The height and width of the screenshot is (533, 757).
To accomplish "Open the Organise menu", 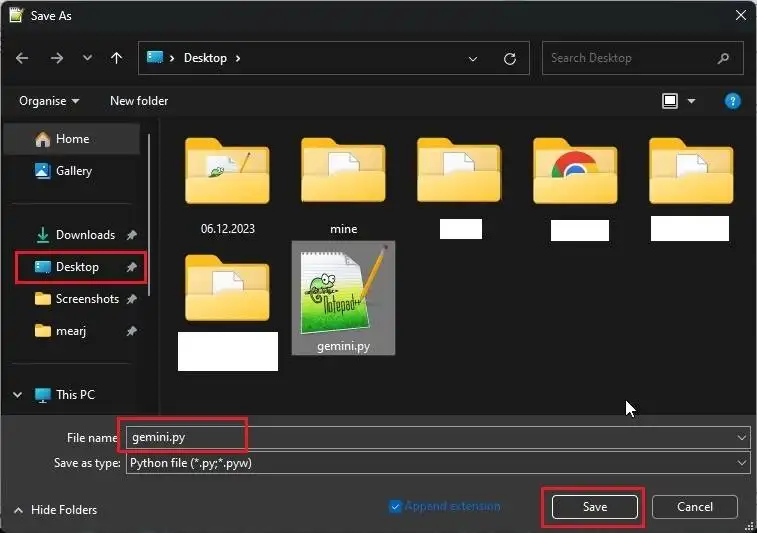I will point(49,101).
